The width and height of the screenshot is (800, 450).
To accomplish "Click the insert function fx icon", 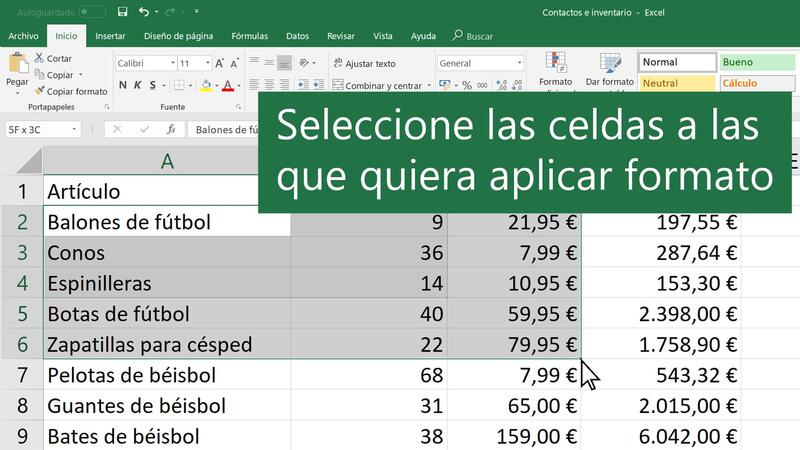I will pos(171,130).
